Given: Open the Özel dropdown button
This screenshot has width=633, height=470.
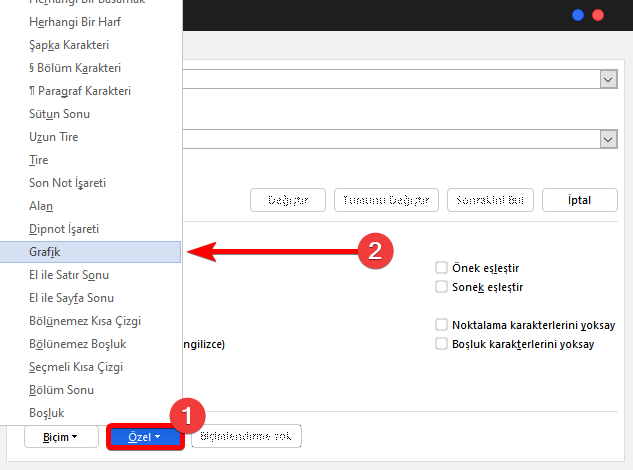Looking at the screenshot, I should (144, 437).
